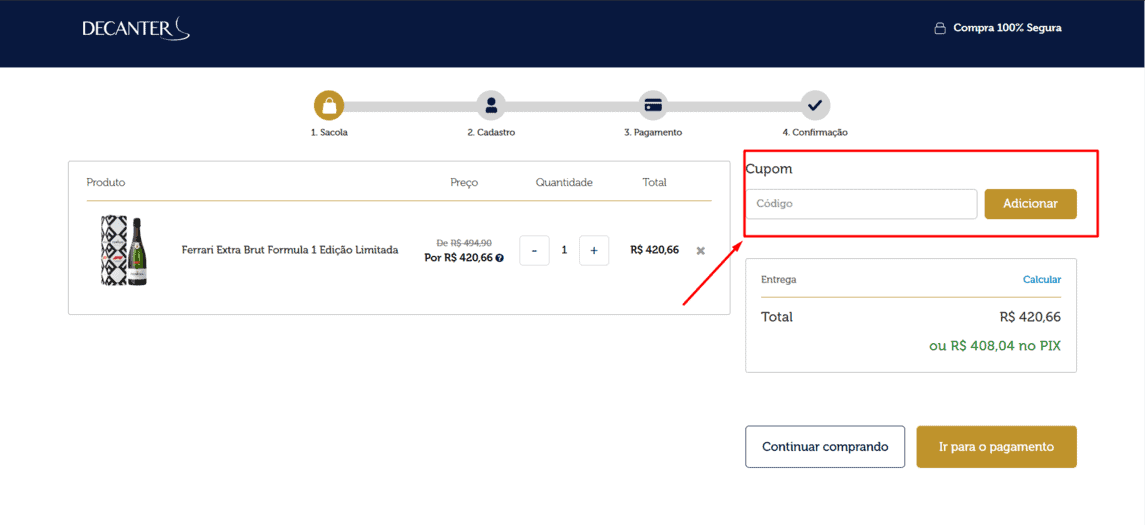This screenshot has width=1145, height=525.
Task: Click product name Ferrari Extra Brut Formula 1
Action: pos(290,250)
